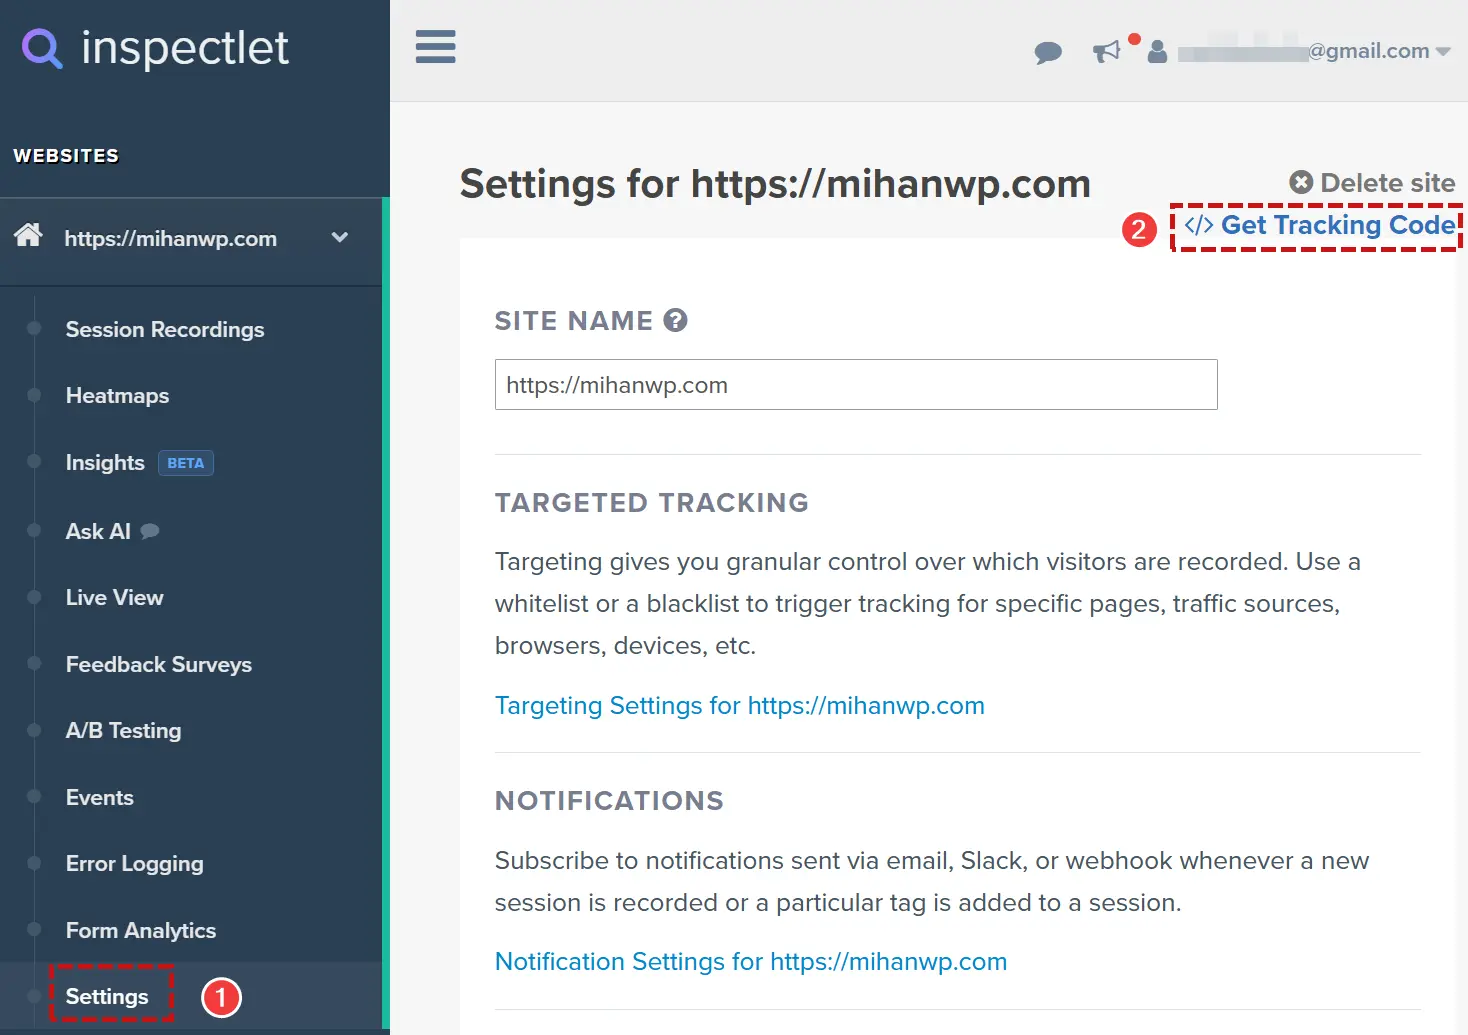
Task: Click the Site Name input field
Action: click(x=856, y=385)
